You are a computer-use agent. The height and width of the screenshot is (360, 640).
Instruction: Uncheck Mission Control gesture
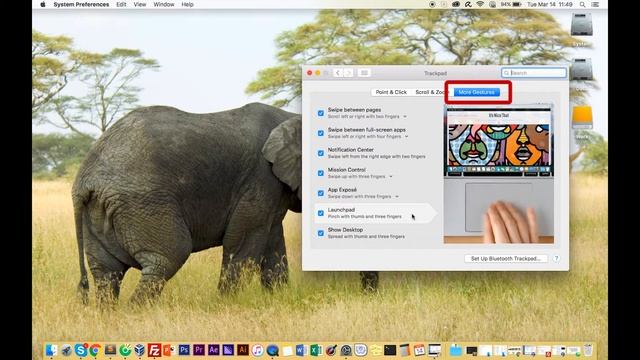[320, 173]
